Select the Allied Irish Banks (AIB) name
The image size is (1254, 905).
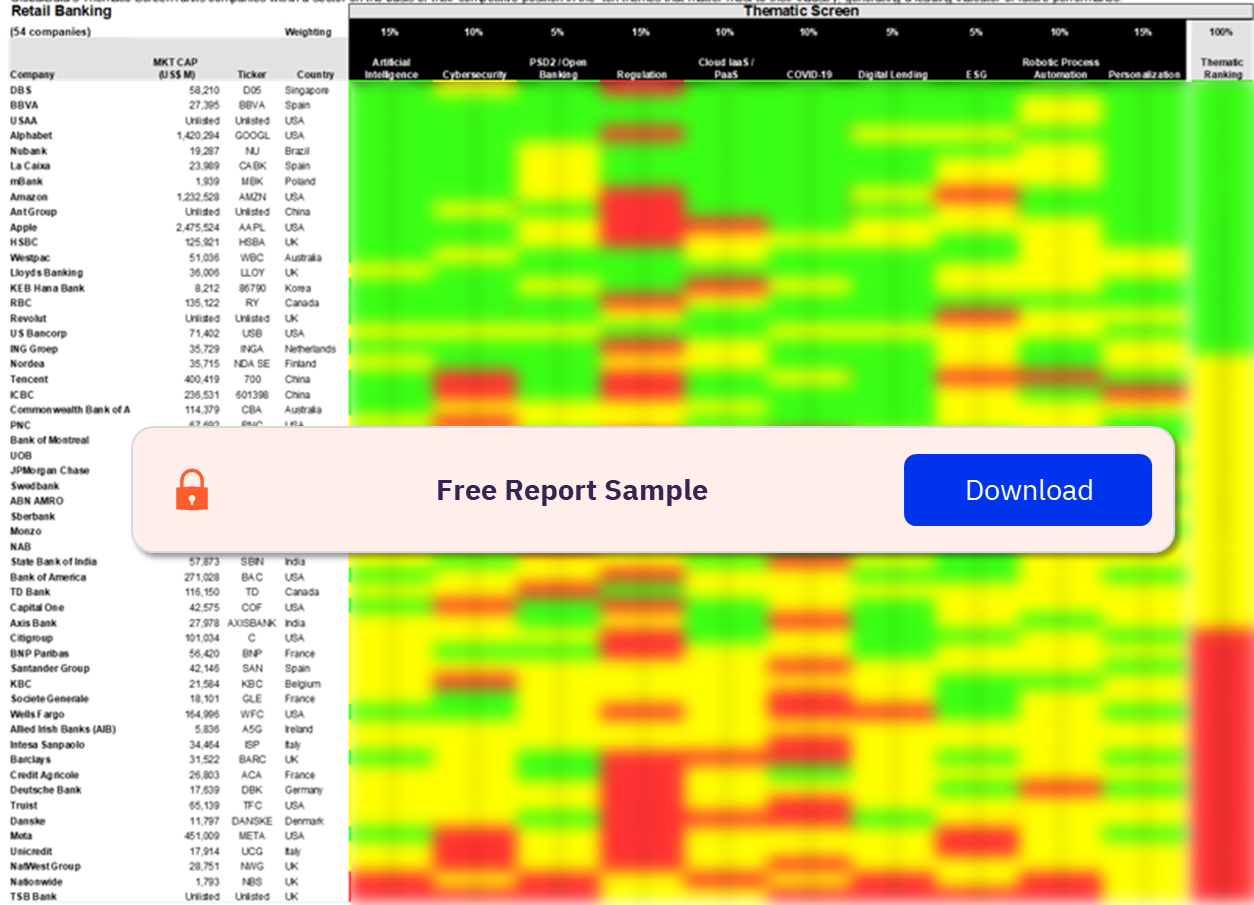tap(61, 730)
